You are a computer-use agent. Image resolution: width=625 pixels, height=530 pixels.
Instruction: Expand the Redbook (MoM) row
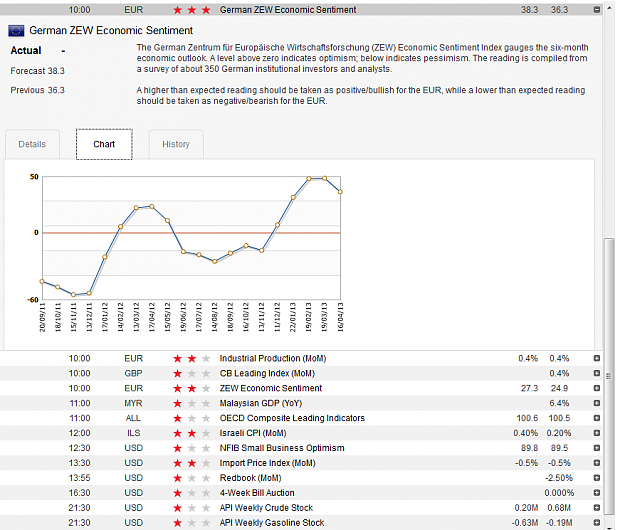tap(597, 478)
